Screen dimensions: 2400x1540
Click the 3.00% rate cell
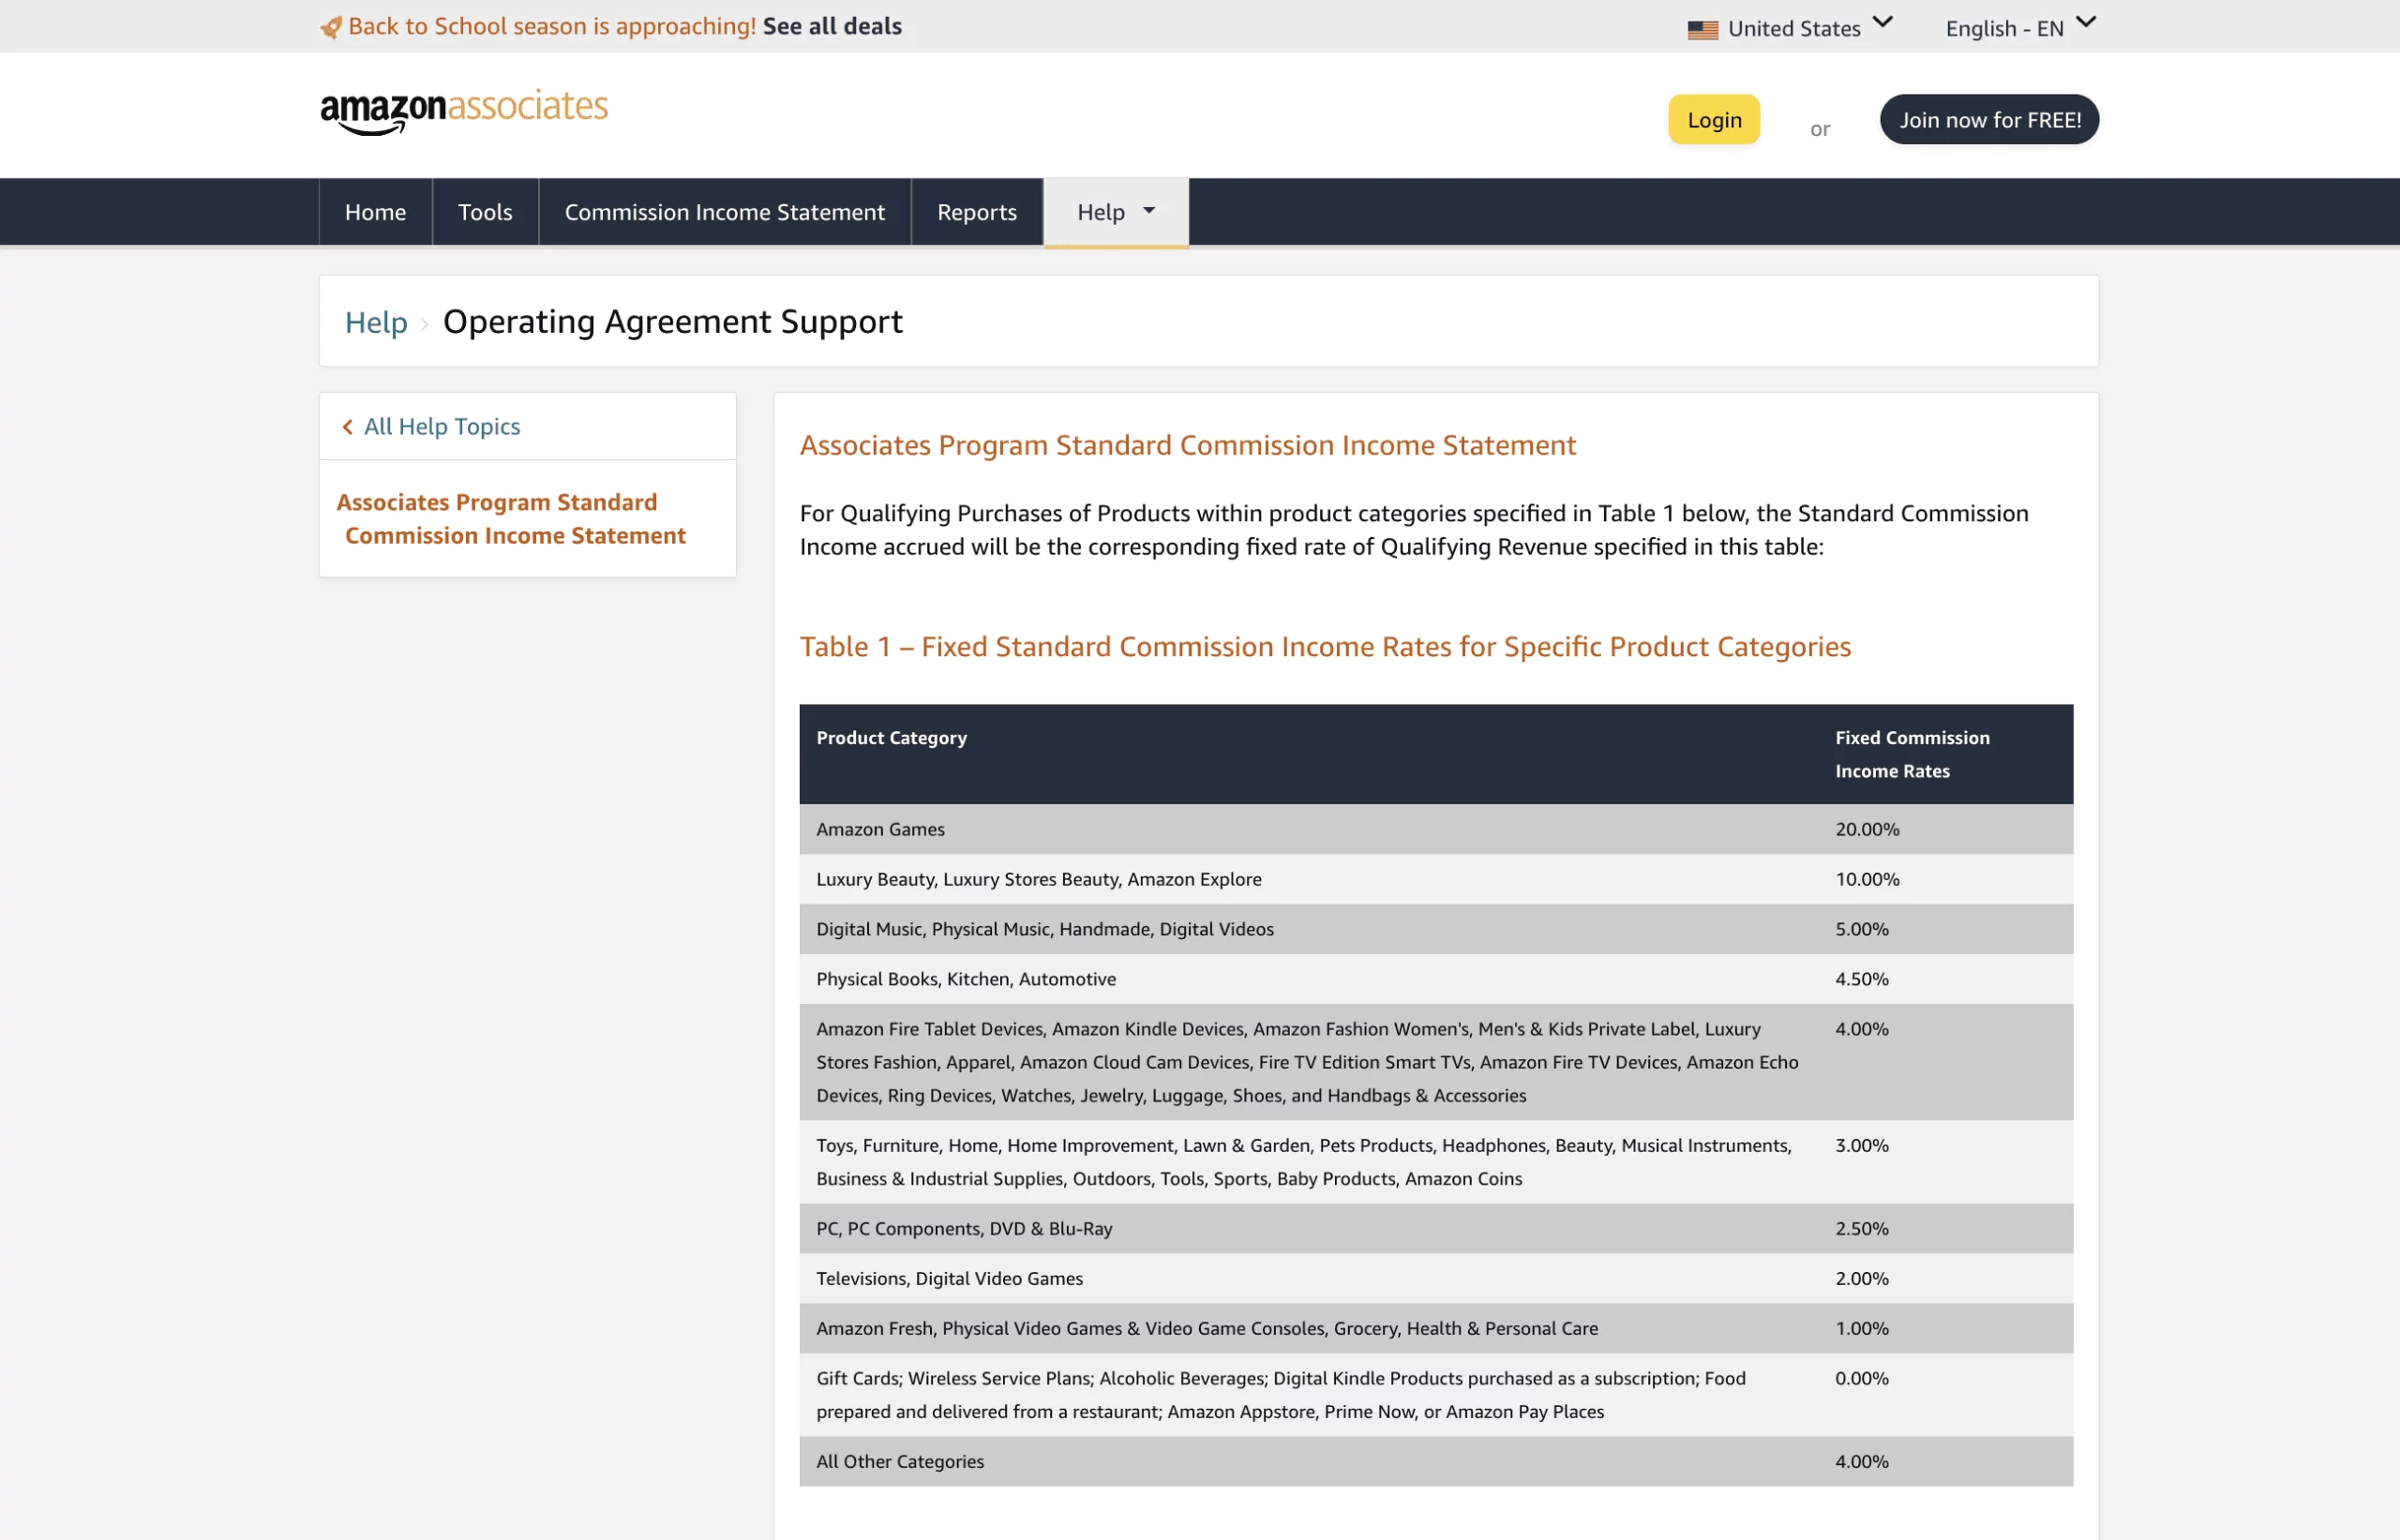(1862, 1145)
